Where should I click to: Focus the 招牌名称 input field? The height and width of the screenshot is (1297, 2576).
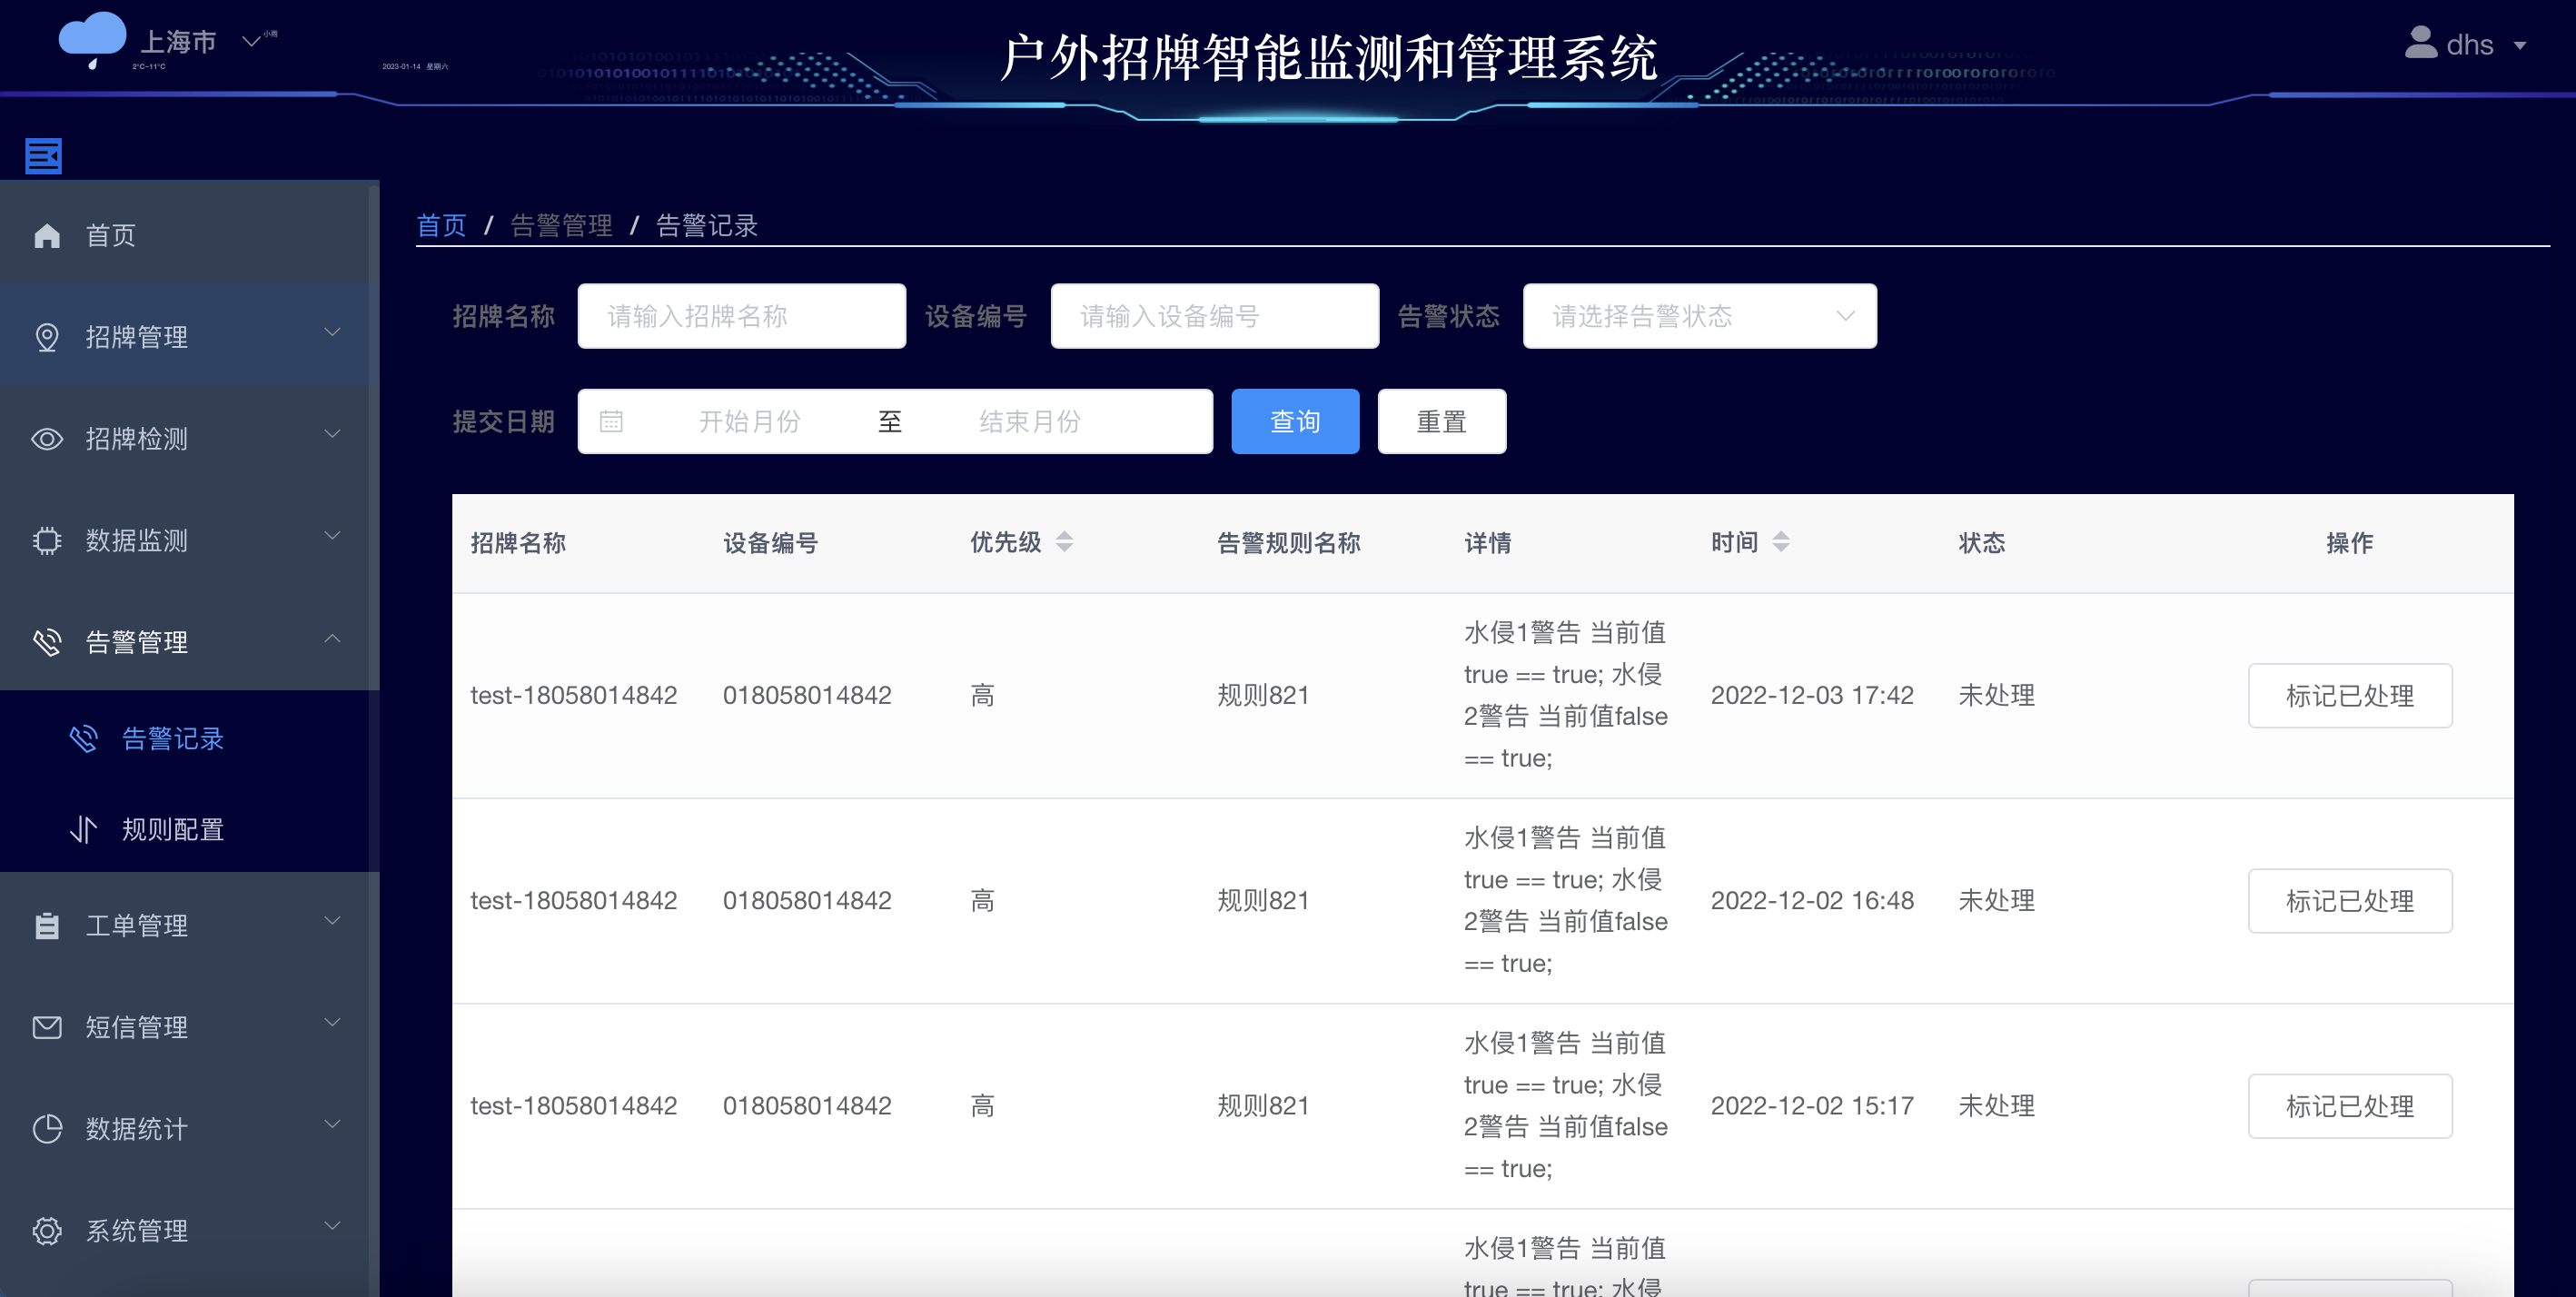742,316
